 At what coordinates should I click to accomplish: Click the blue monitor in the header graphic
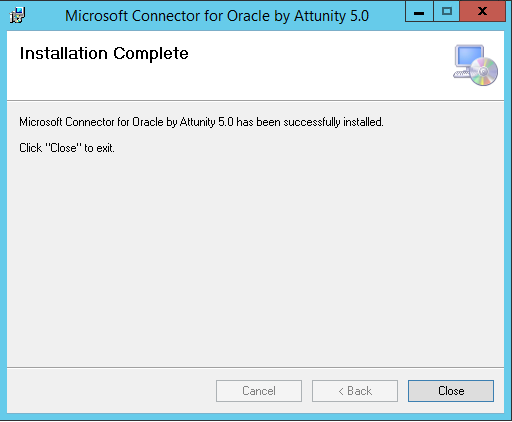(x=470, y=56)
